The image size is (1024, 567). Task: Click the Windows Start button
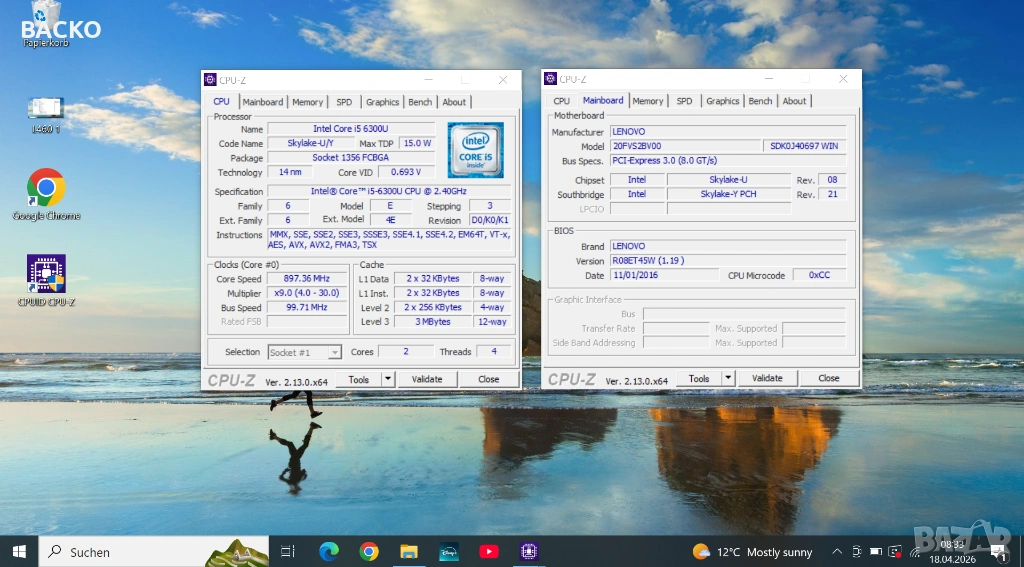[x=19, y=551]
